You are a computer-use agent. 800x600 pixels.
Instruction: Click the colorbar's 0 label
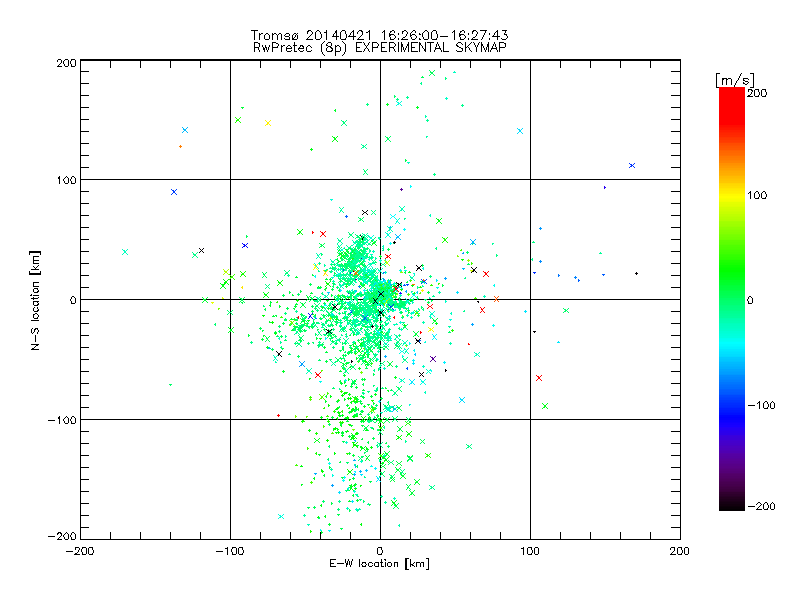pos(750,300)
